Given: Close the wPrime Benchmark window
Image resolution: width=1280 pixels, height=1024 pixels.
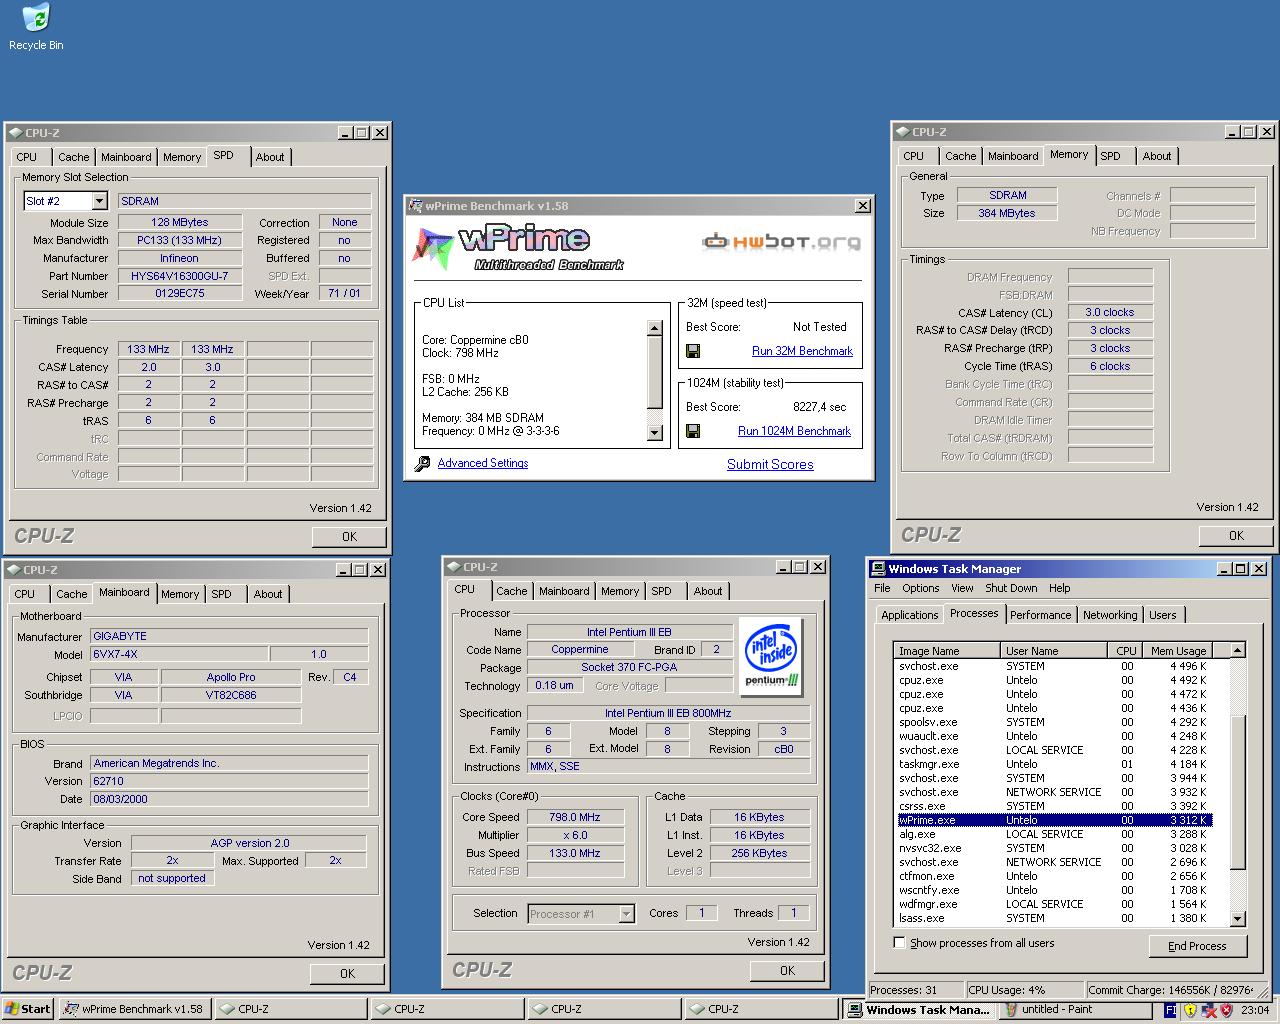Looking at the screenshot, I should (x=863, y=206).
